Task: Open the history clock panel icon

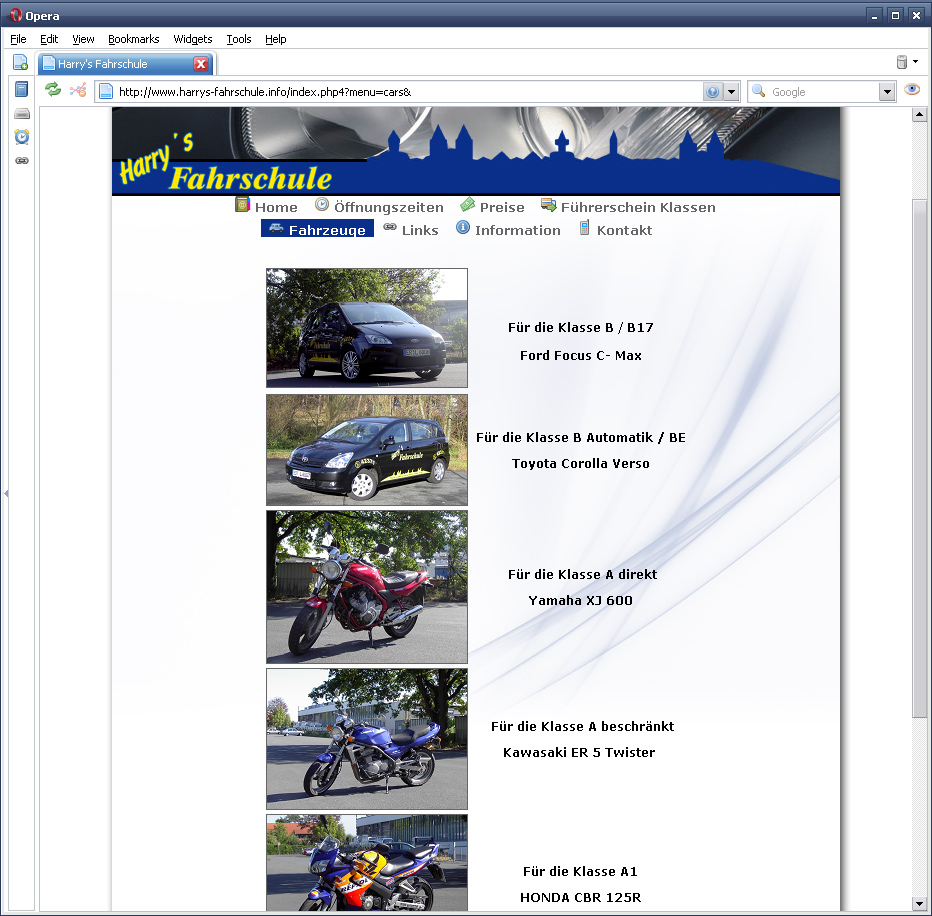Action: click(21, 137)
